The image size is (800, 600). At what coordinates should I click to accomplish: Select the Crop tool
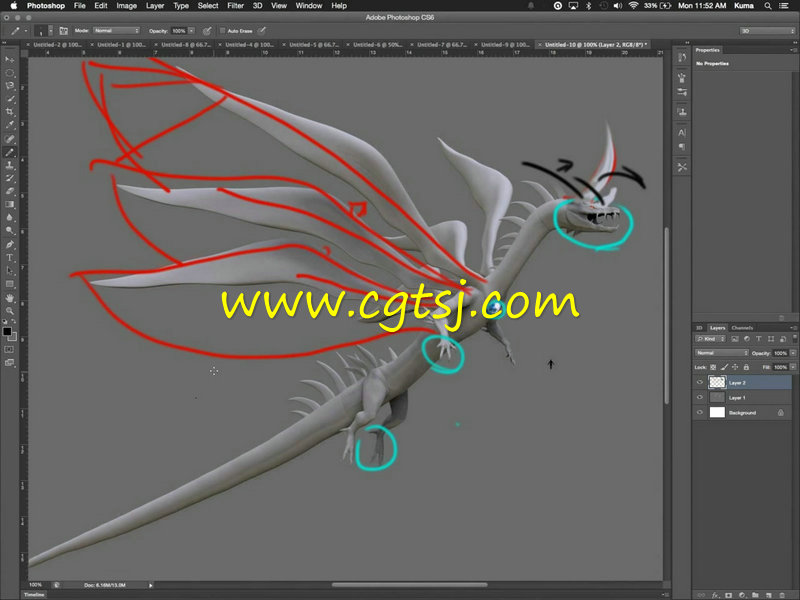(x=9, y=112)
